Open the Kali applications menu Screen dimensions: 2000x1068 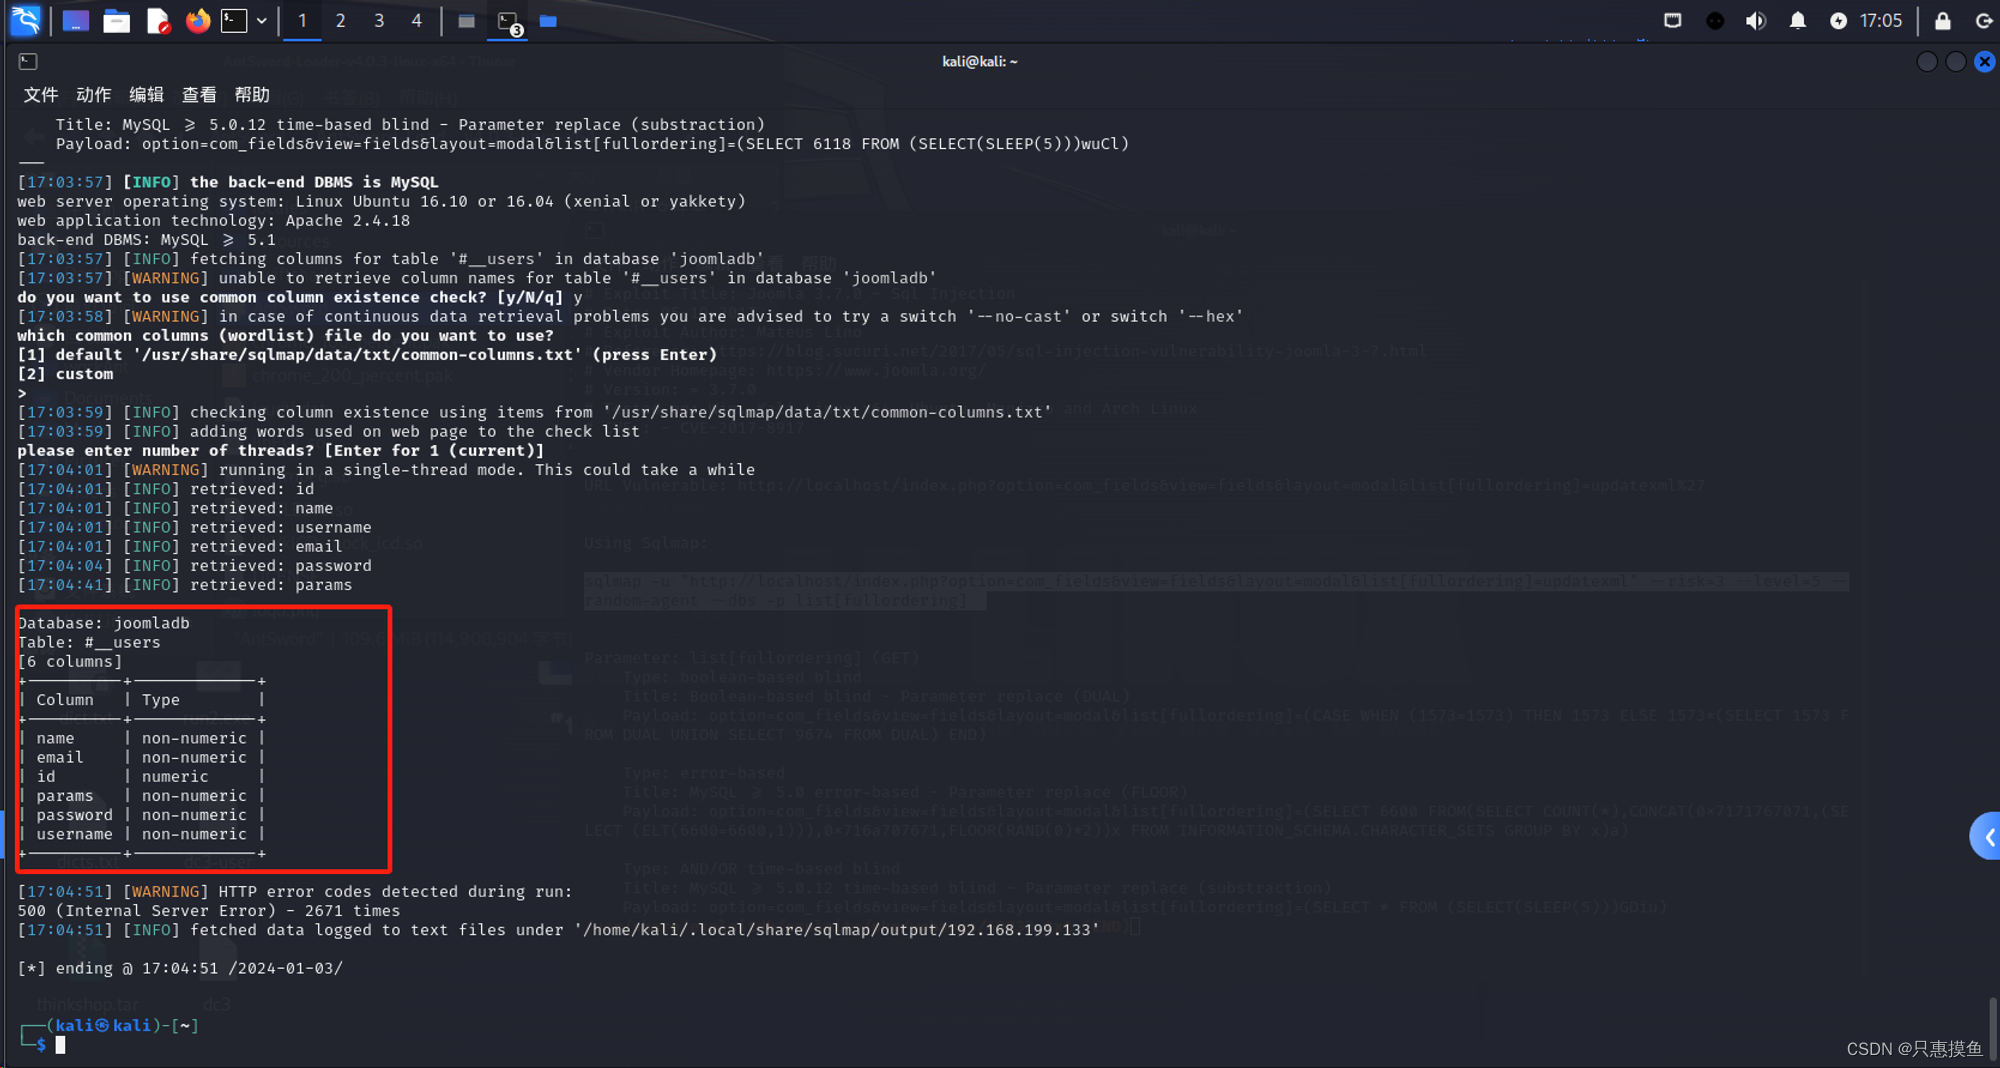25,20
